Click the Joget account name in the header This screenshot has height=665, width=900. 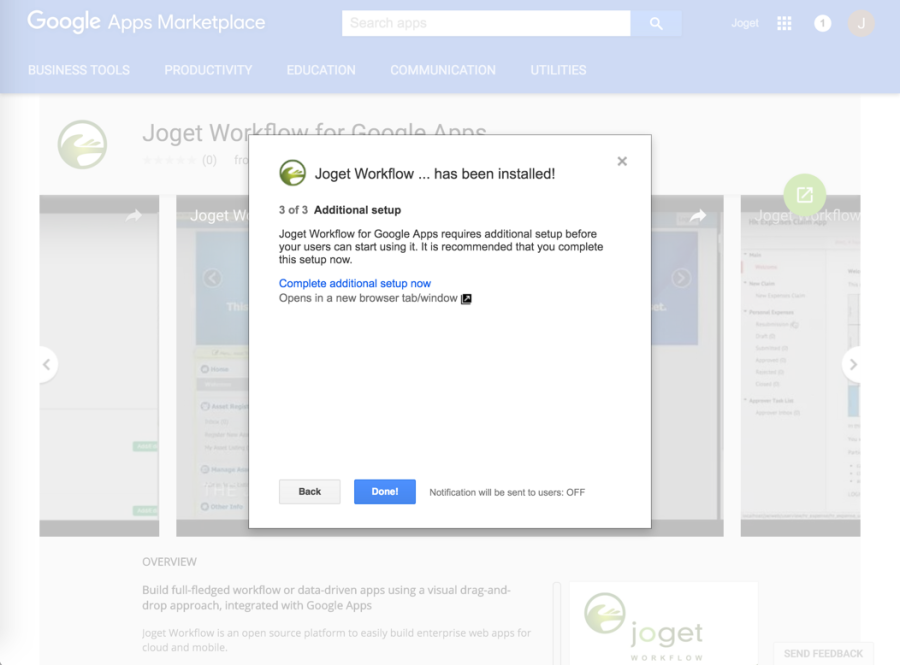(x=744, y=24)
